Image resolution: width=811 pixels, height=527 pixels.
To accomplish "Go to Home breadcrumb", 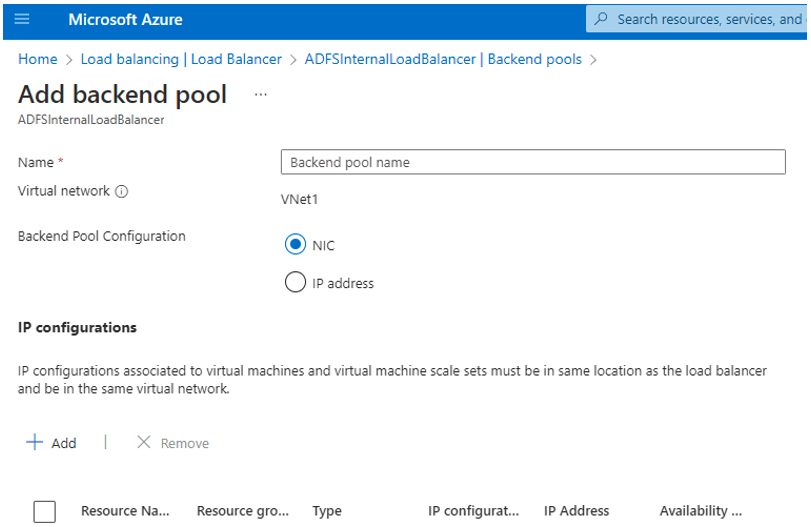I will (38, 59).
